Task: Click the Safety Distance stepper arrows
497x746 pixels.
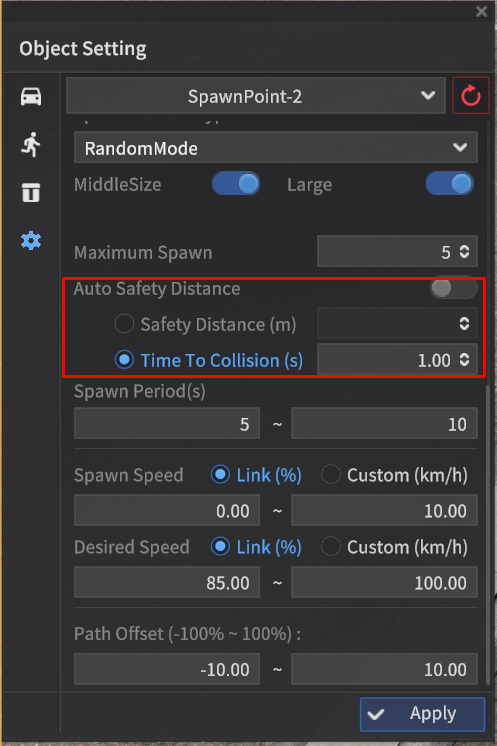Action: (464, 324)
